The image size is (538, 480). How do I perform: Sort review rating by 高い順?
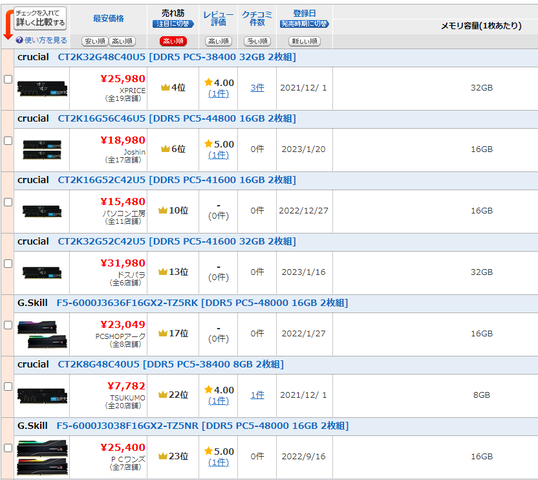[x=218, y=41]
